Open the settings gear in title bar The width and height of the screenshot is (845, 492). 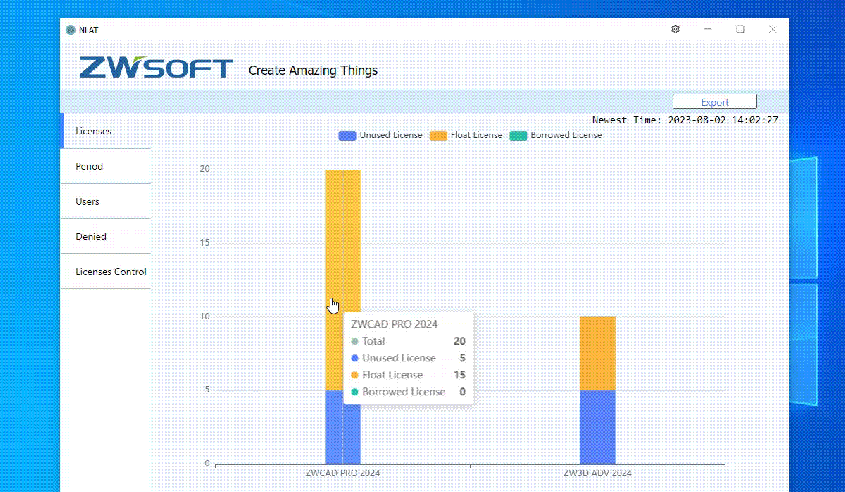[675, 29]
